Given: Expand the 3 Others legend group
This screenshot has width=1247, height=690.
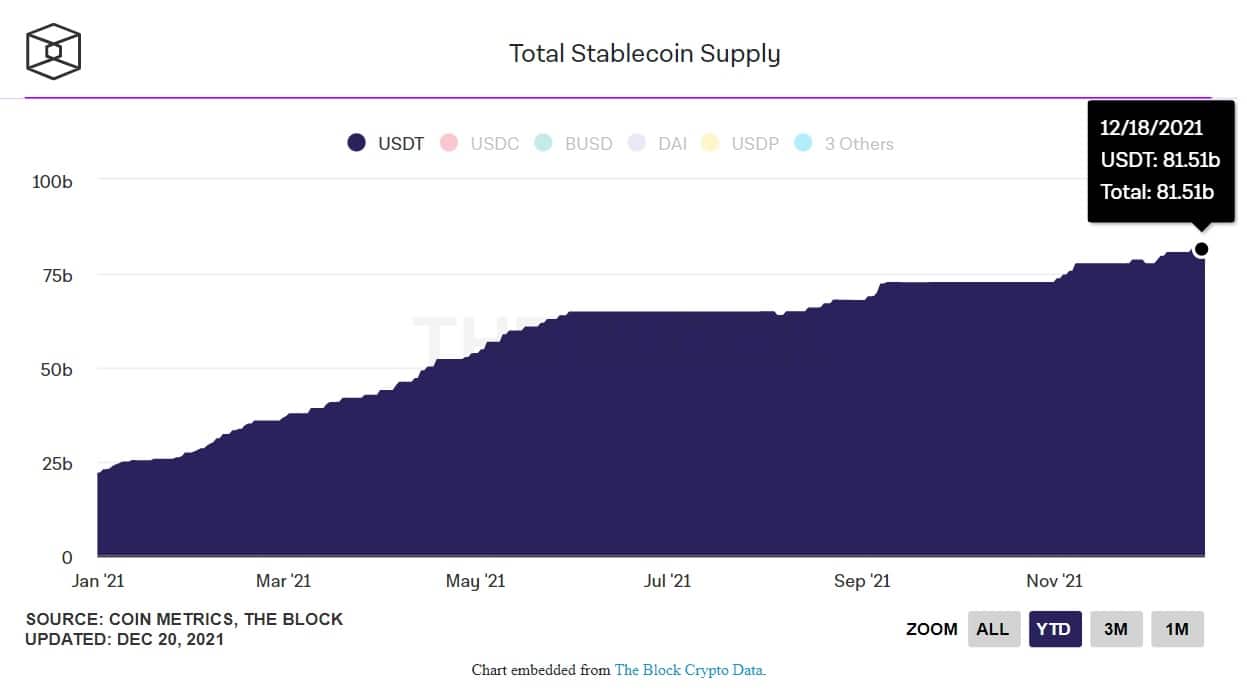Looking at the screenshot, I should pos(845,144).
